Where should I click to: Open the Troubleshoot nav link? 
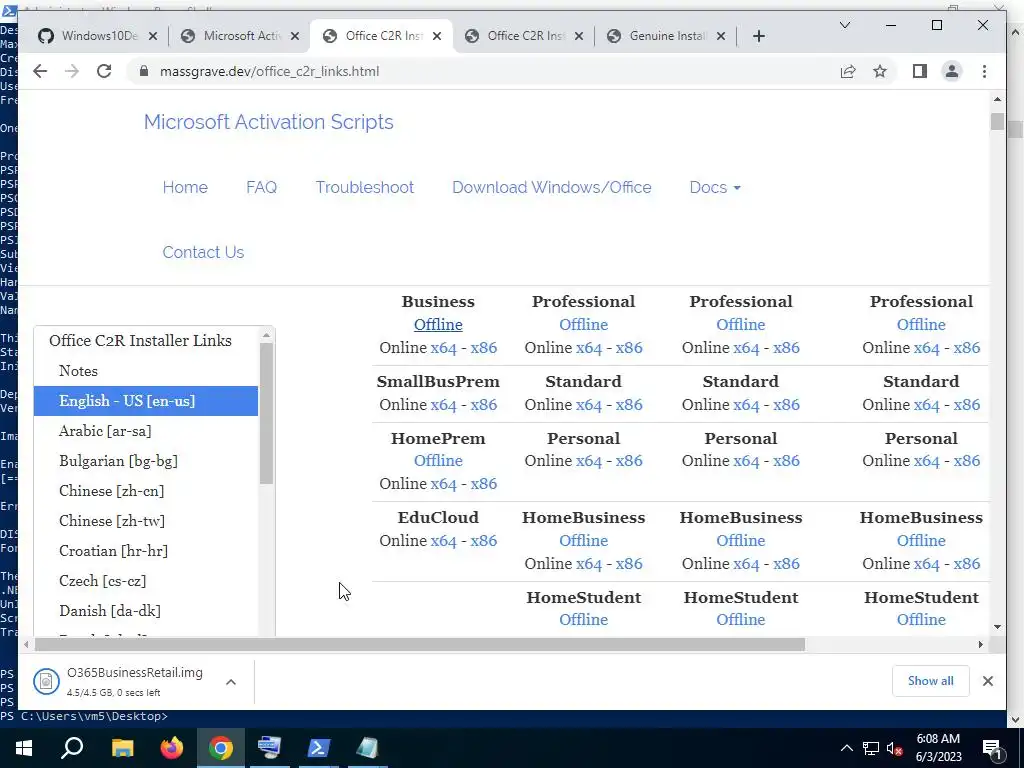tap(364, 187)
